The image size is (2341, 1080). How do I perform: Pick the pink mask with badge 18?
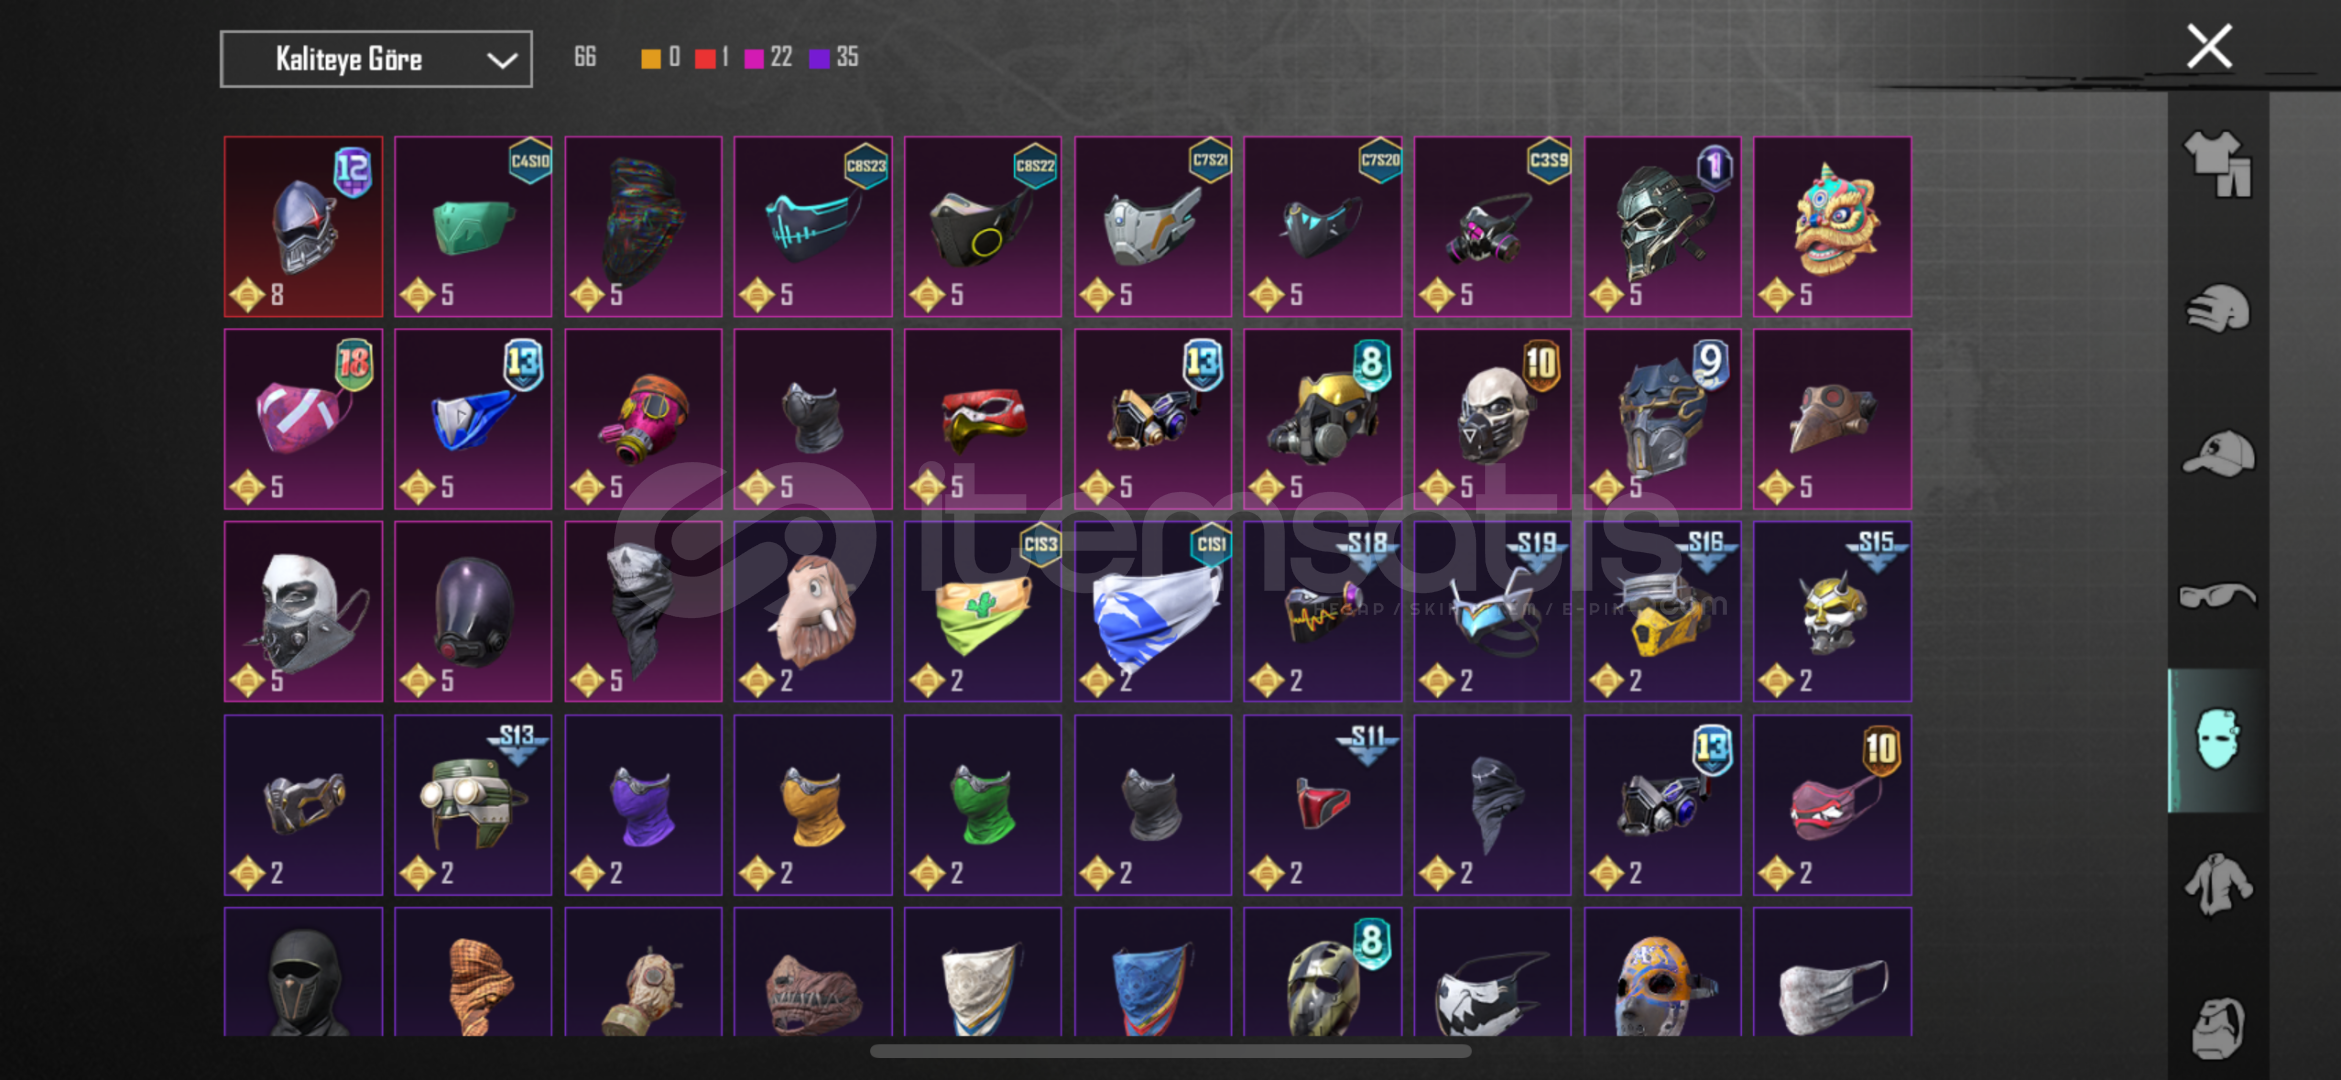click(303, 420)
